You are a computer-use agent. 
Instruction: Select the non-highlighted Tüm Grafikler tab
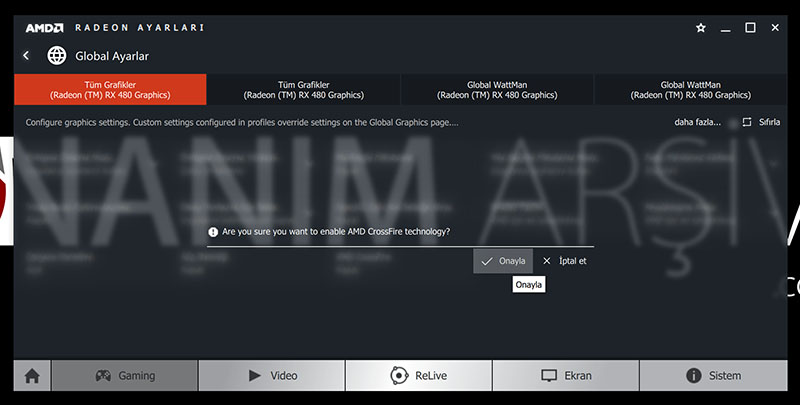[x=303, y=90]
